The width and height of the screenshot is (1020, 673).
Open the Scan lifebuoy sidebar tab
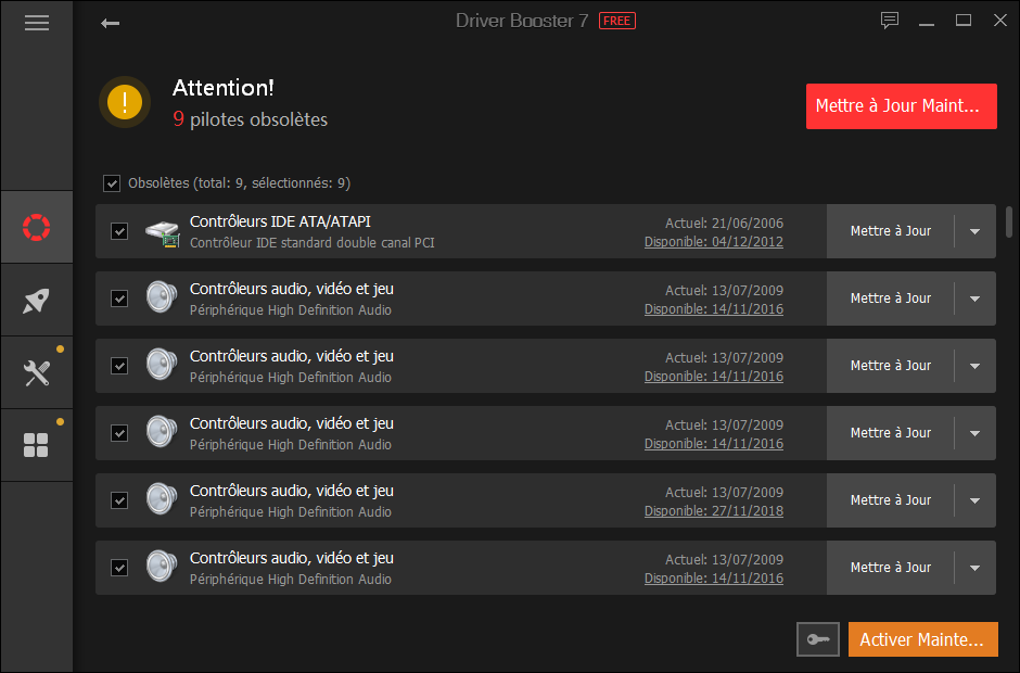click(36, 227)
